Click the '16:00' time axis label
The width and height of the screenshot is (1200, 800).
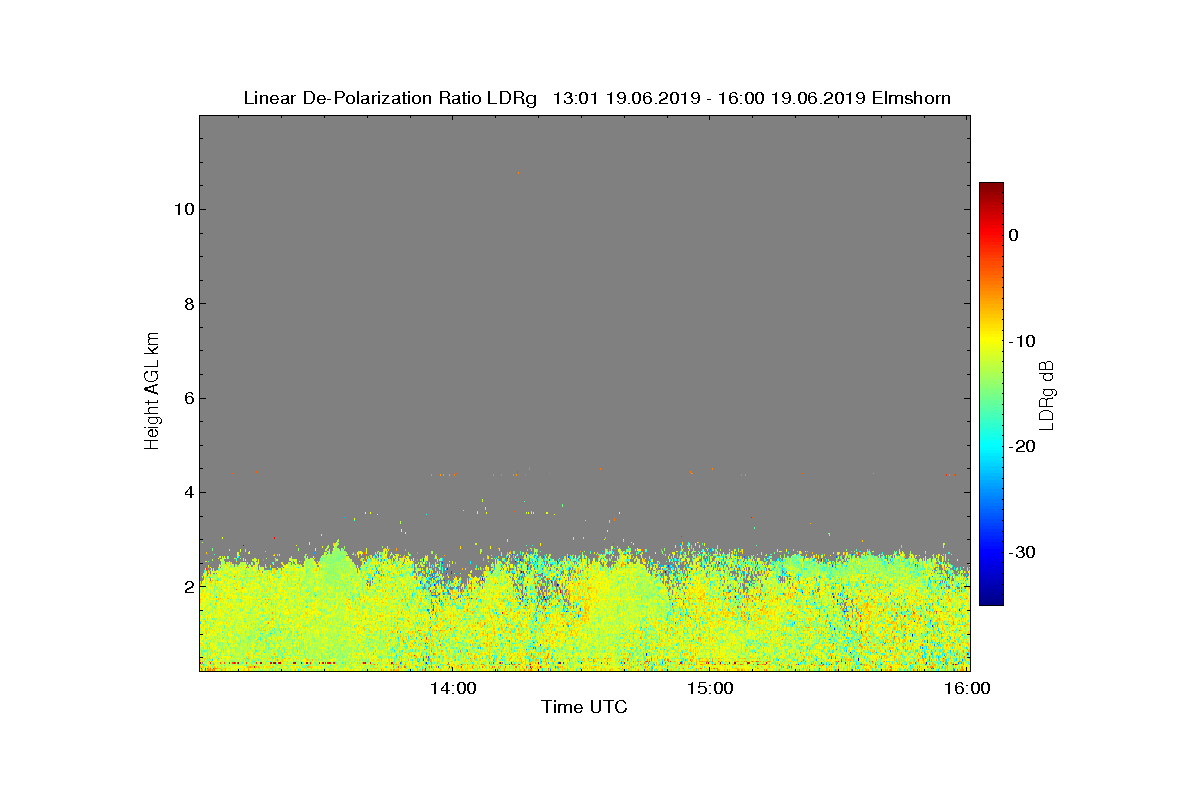(x=968, y=688)
